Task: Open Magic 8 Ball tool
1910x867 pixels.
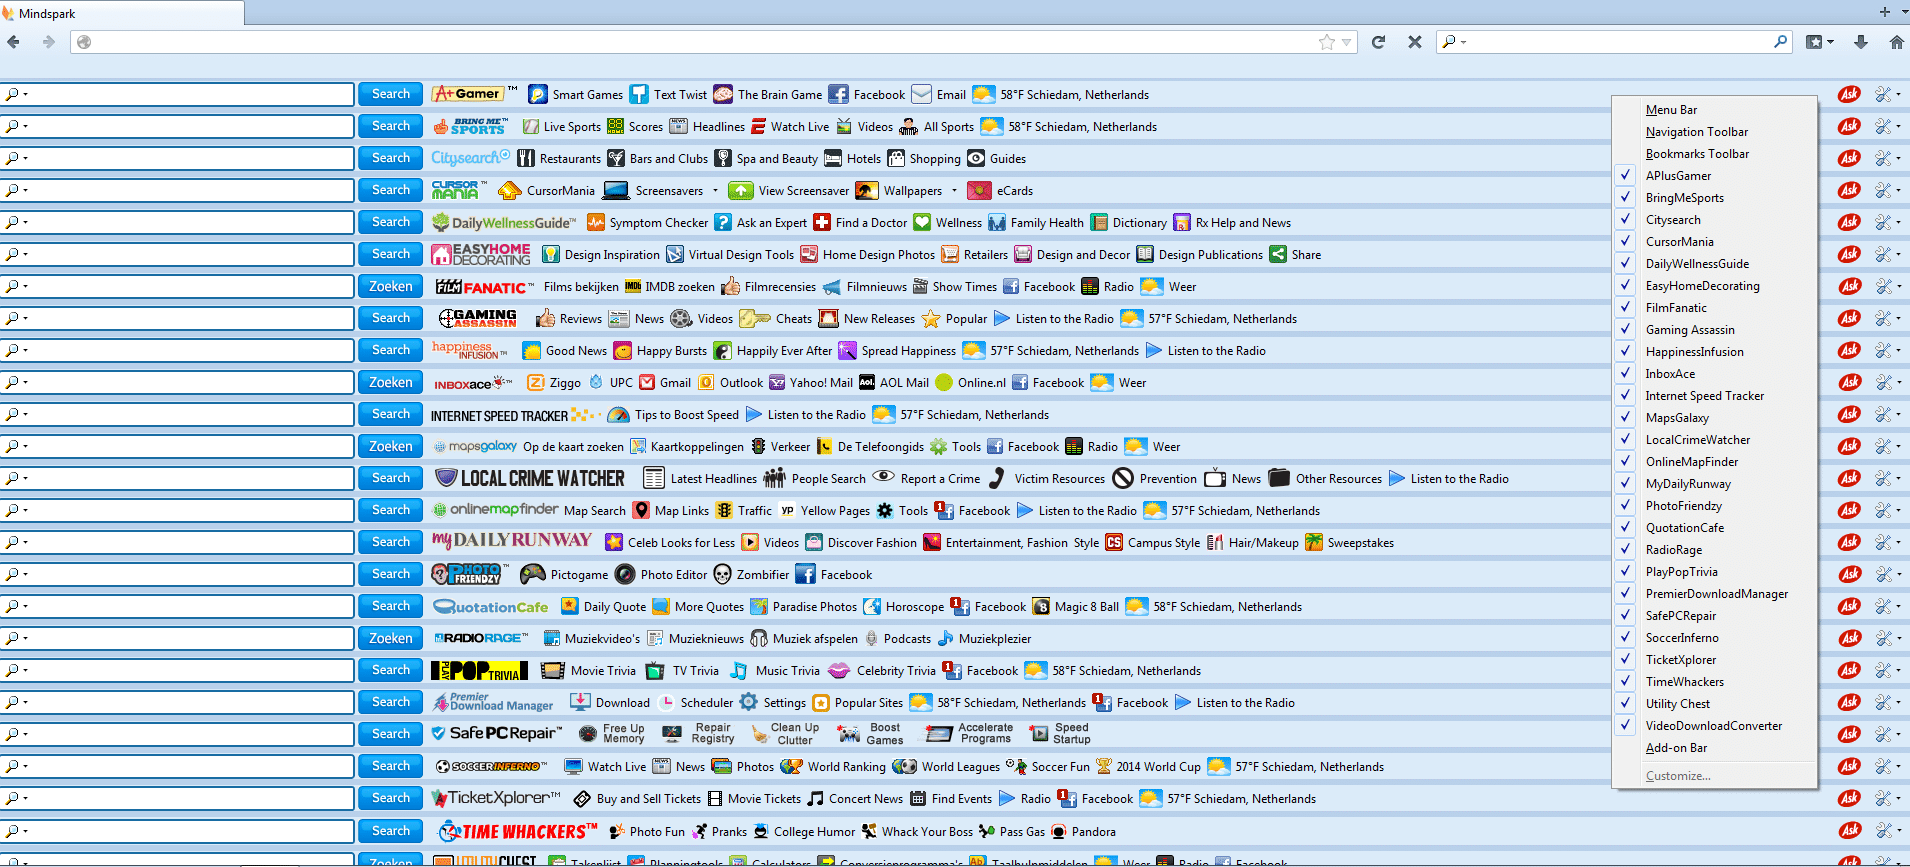Action: 1076,607
